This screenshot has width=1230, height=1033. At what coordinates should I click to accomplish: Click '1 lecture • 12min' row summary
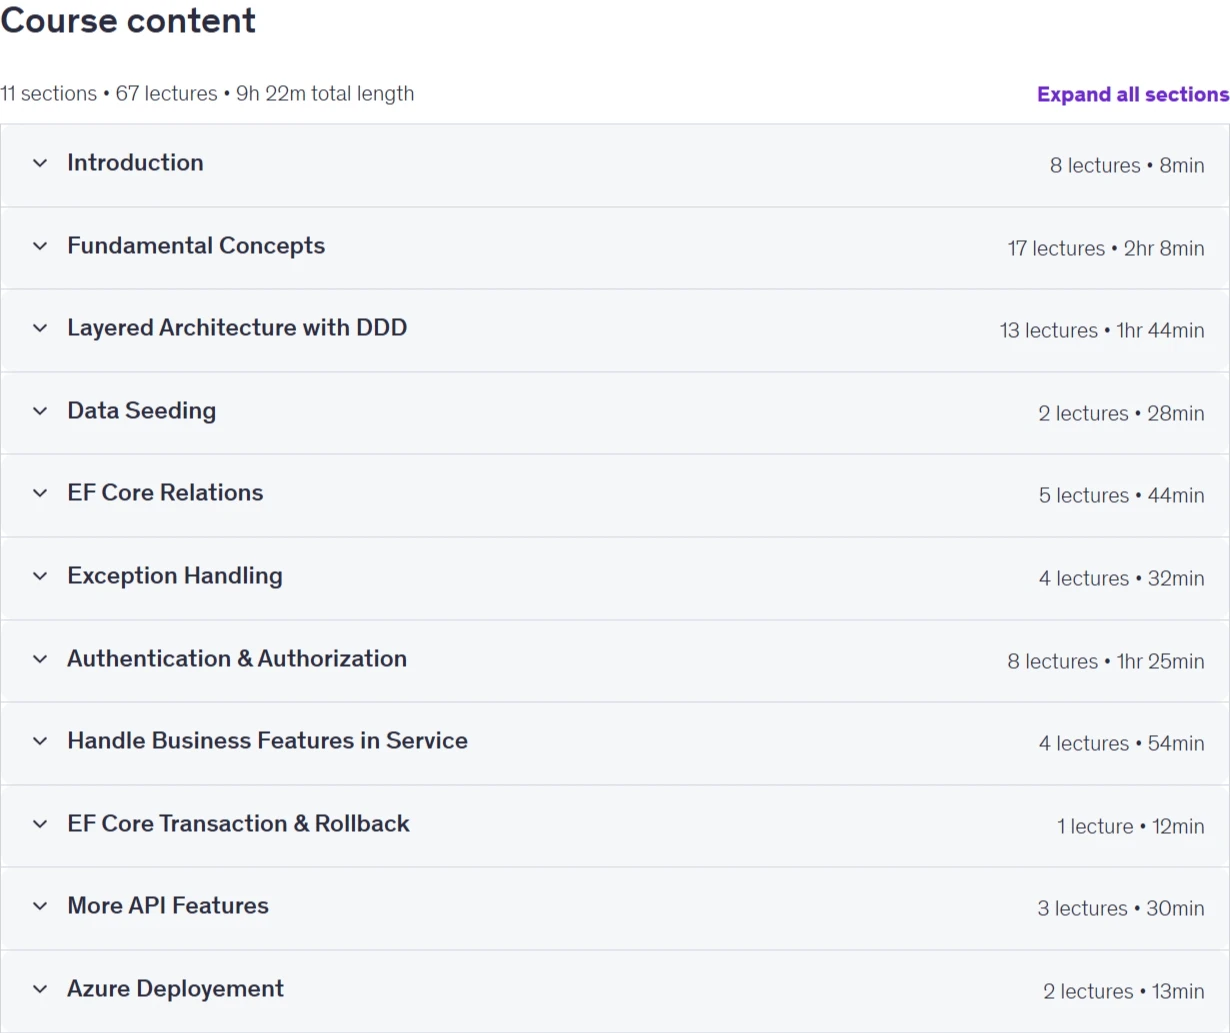(x=1131, y=826)
